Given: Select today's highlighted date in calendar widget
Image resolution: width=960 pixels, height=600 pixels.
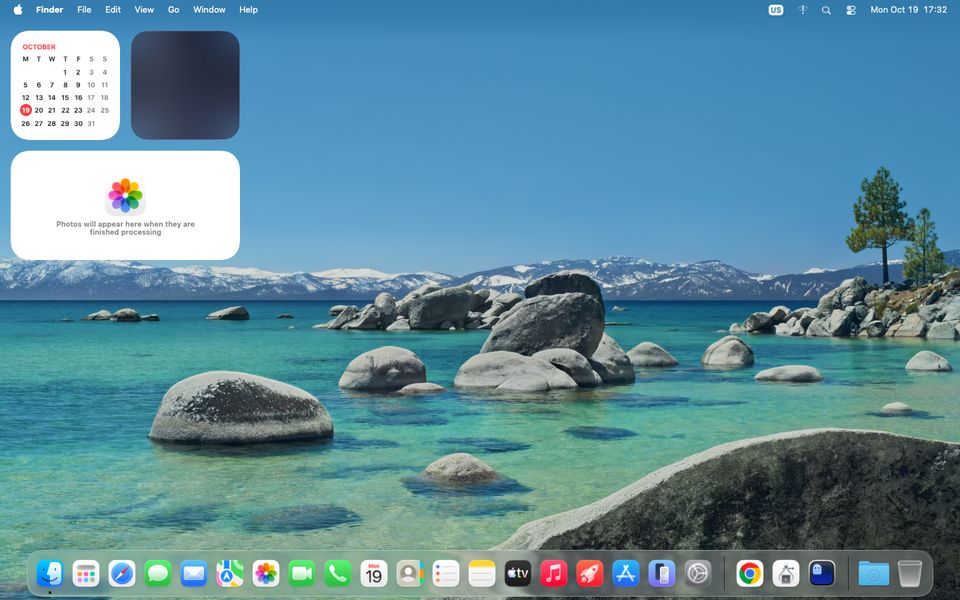Looking at the screenshot, I should [x=26, y=110].
